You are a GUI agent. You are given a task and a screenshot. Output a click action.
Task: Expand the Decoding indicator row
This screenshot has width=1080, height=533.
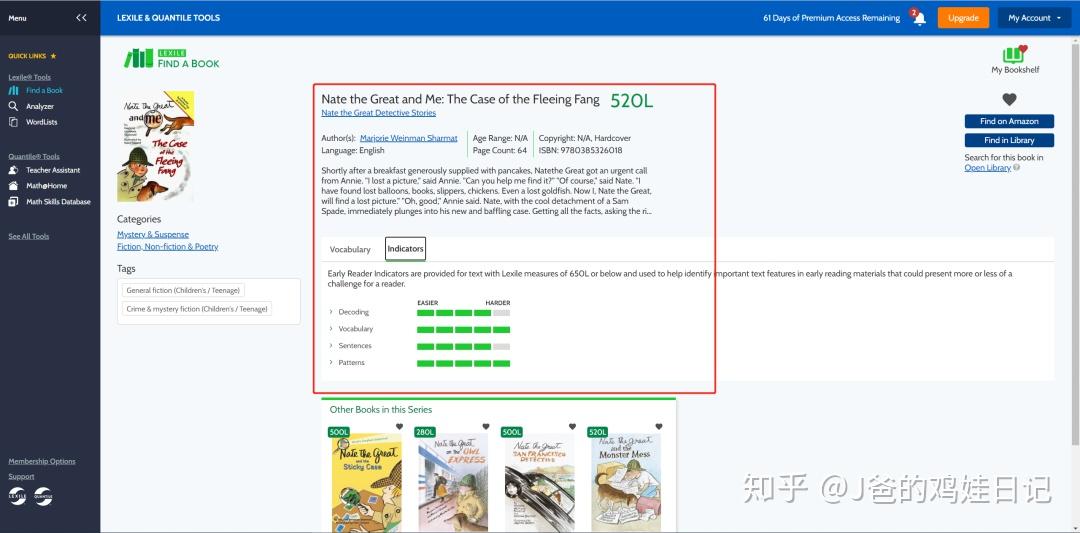pyautogui.click(x=331, y=313)
